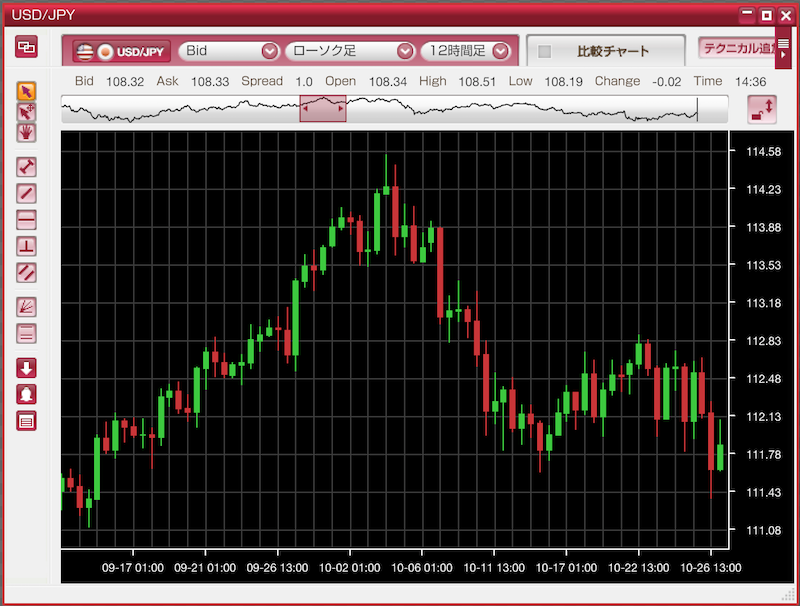Screen dimensions: 800x606
Task: Click the alert bell icon
Action: click(x=27, y=394)
